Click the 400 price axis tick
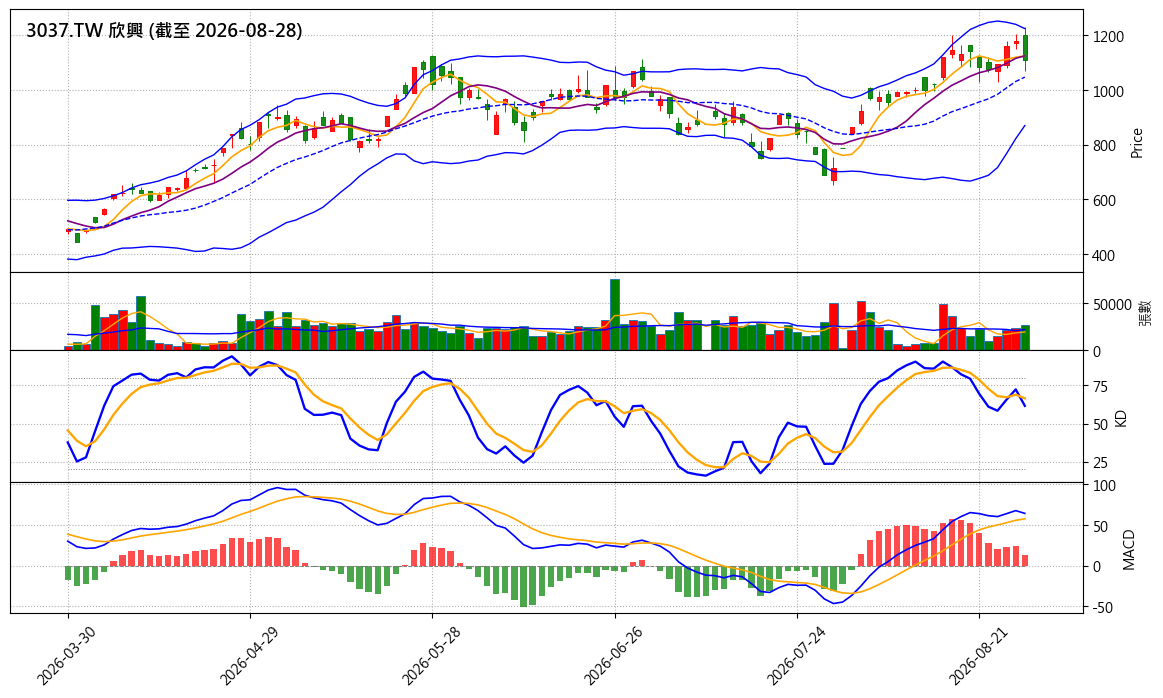This screenshot has width=1163, height=698. (1104, 255)
